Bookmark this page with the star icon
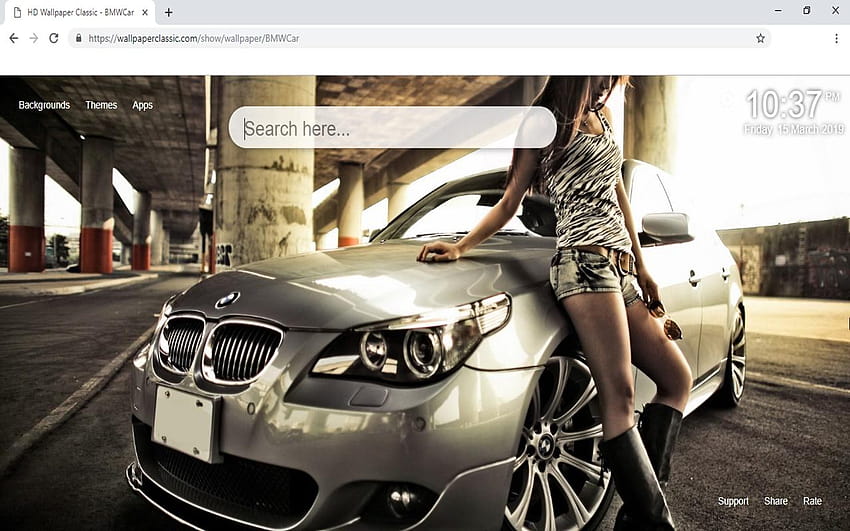Viewport: 850px width, 531px height. pyautogui.click(x=760, y=38)
